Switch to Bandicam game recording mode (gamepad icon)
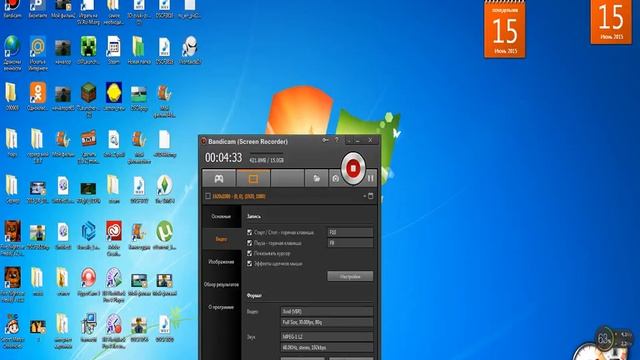640x360 pixels. pos(219,179)
